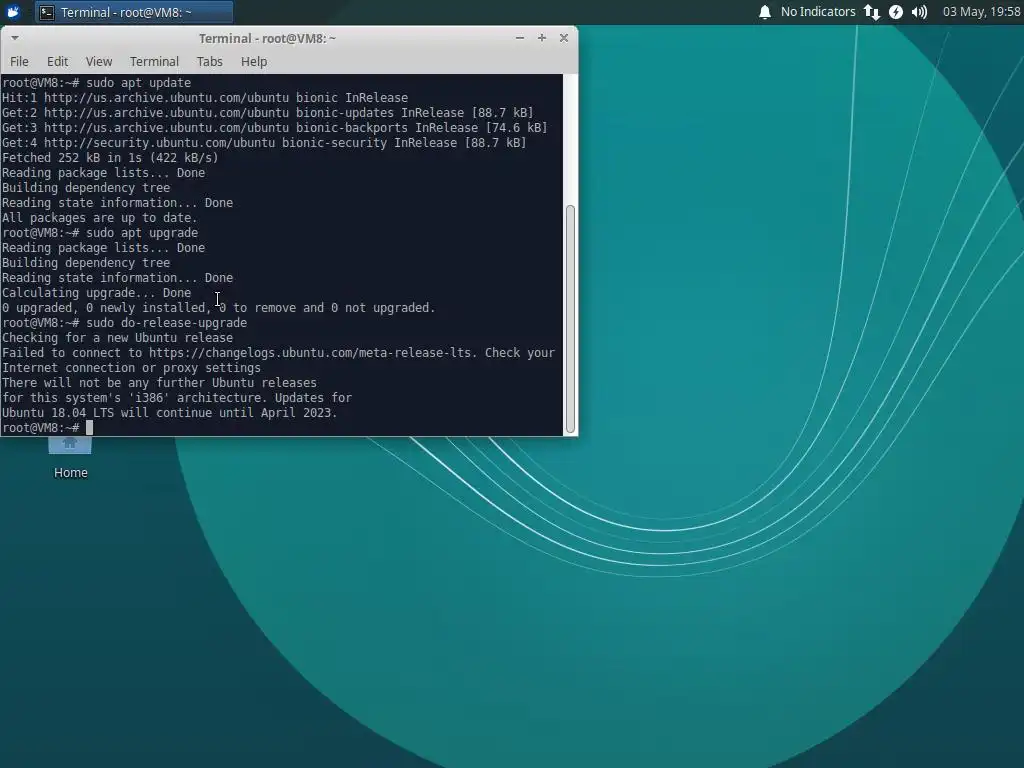Click '0 upgraded, 0 newly installed' line
Screen dimensions: 1024x768
point(219,308)
